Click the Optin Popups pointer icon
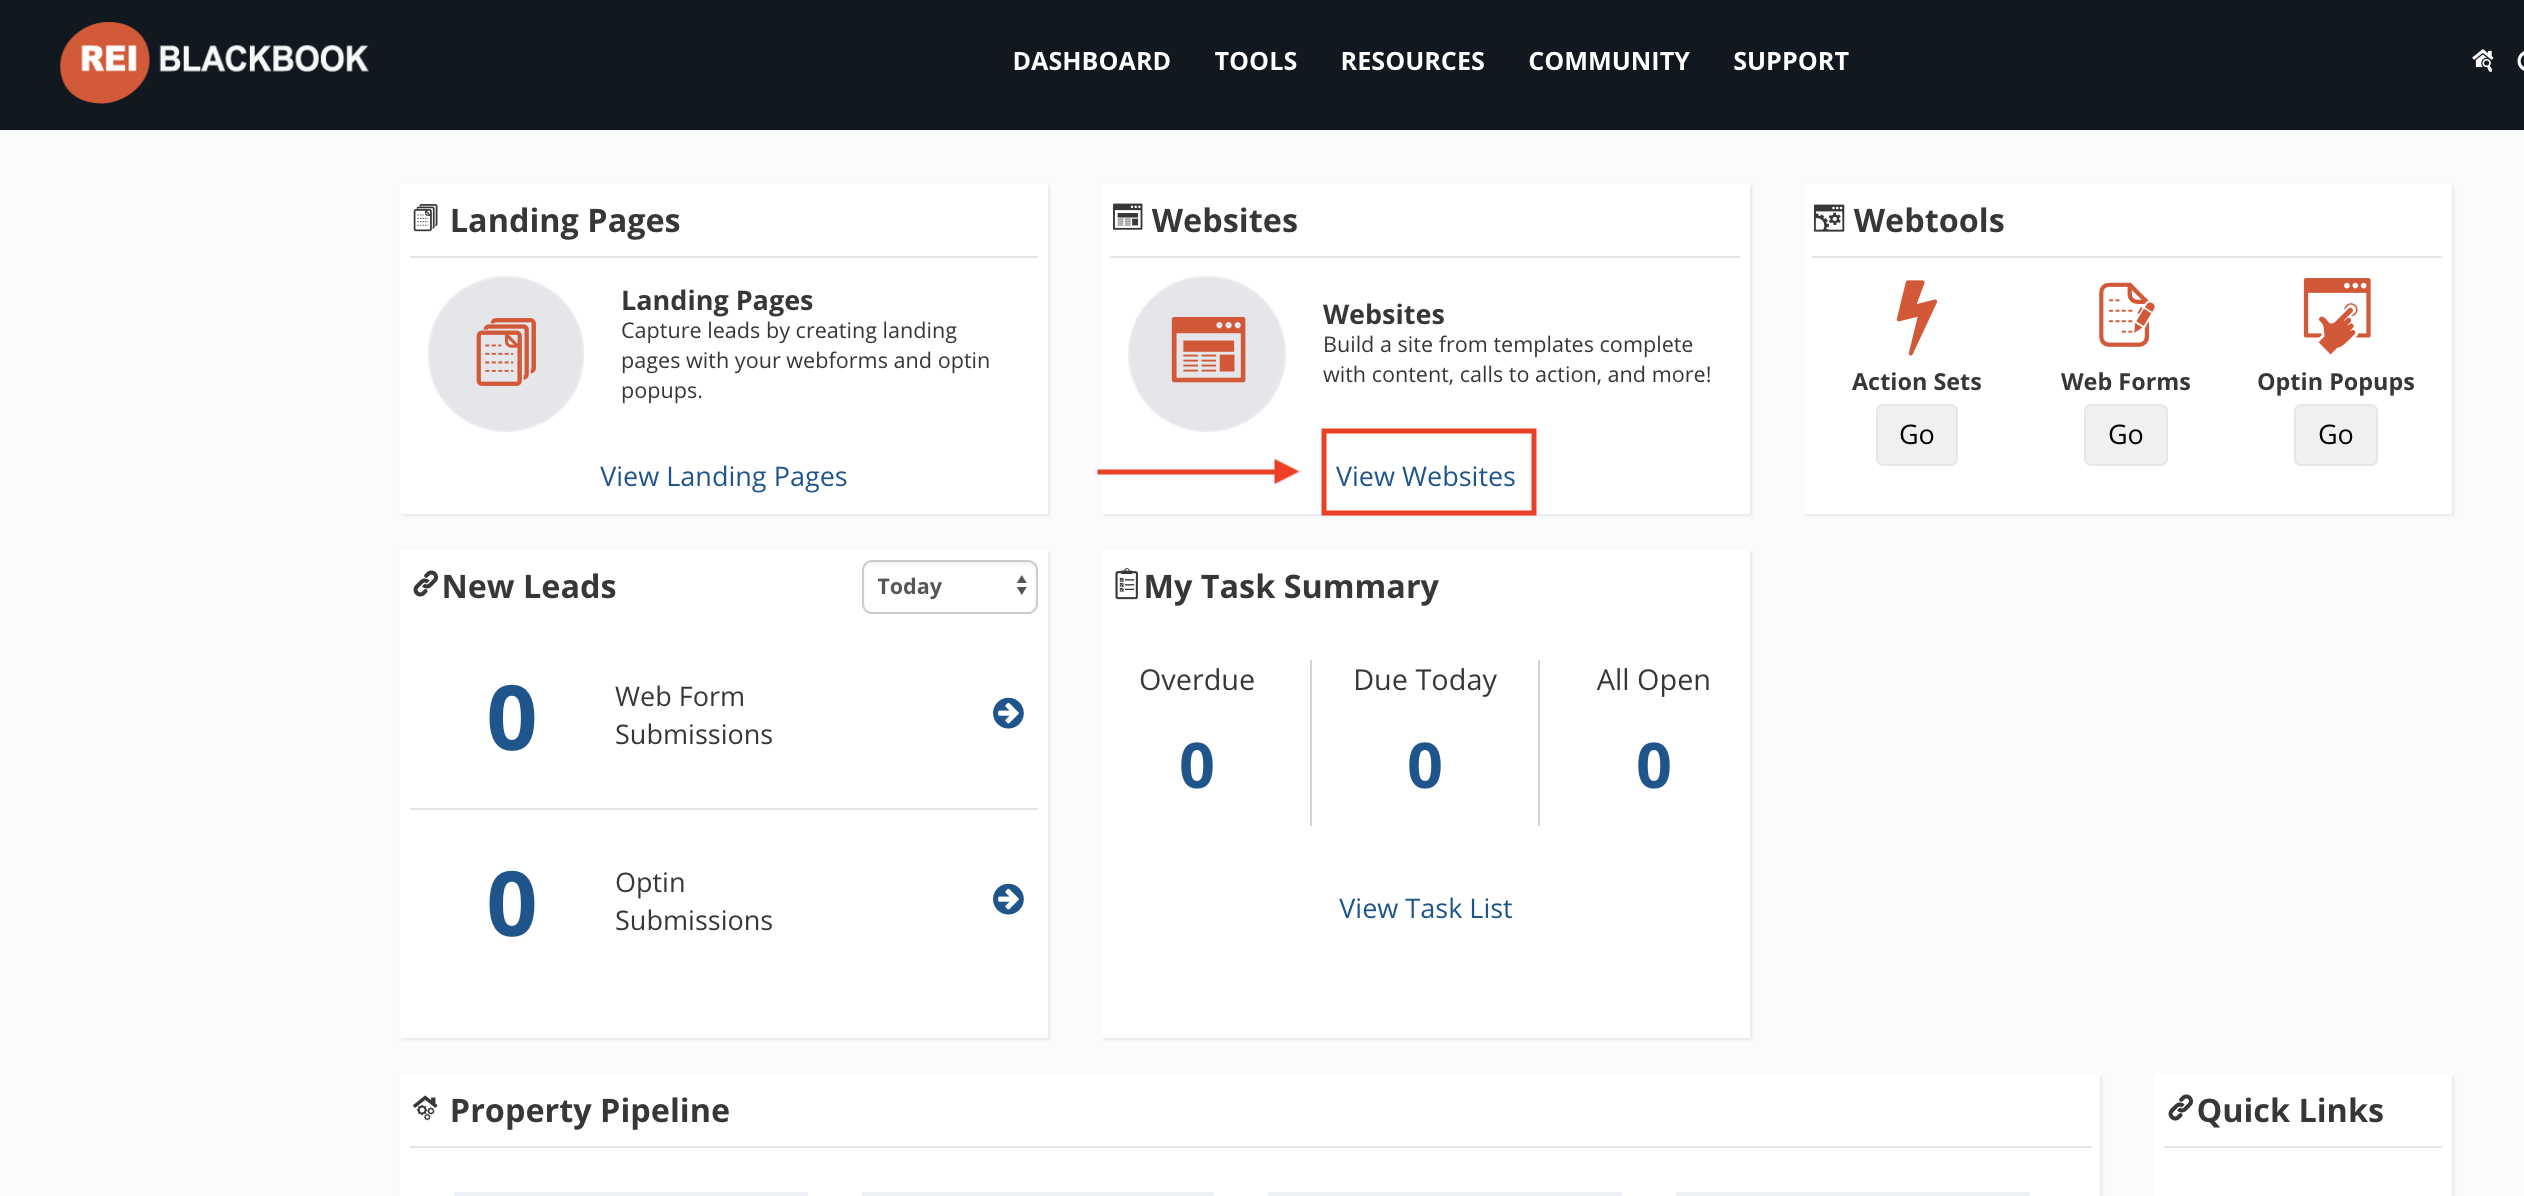 (x=2336, y=316)
